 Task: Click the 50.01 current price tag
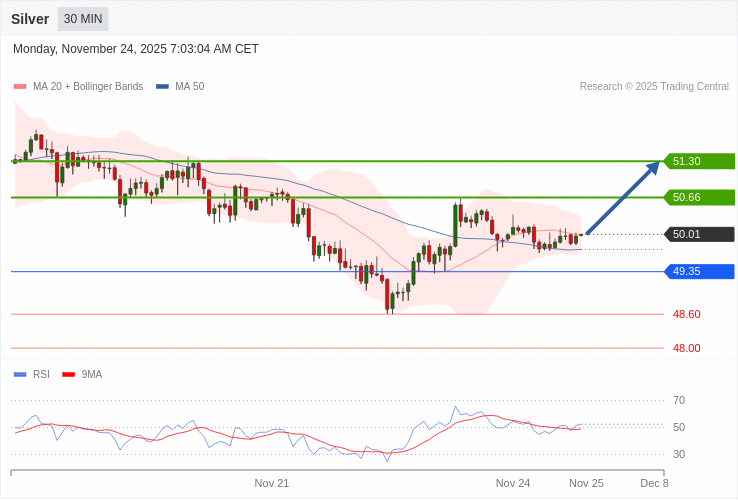click(x=699, y=234)
